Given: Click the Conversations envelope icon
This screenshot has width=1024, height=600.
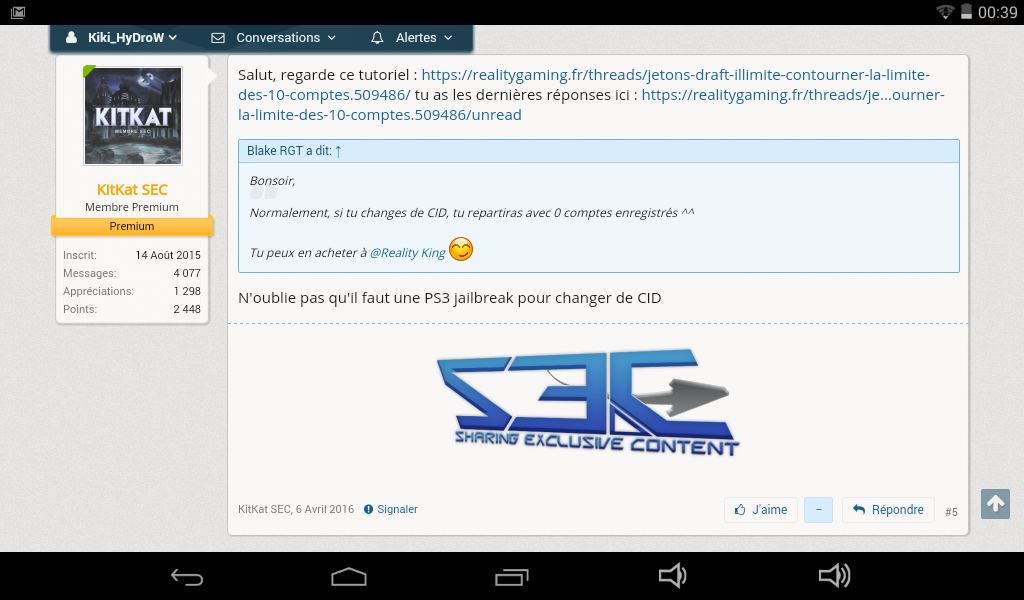Looking at the screenshot, I should (x=218, y=38).
